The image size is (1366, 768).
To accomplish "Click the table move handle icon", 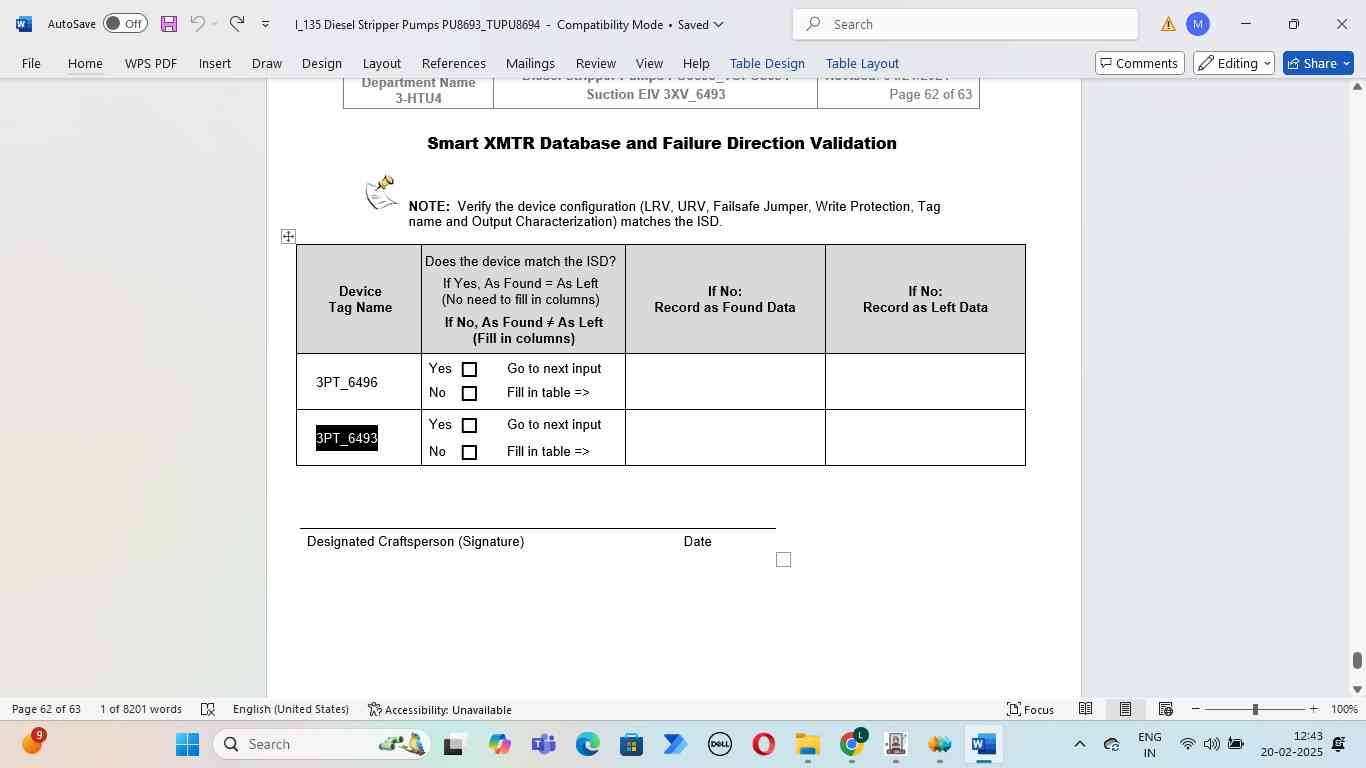I will [x=288, y=236].
